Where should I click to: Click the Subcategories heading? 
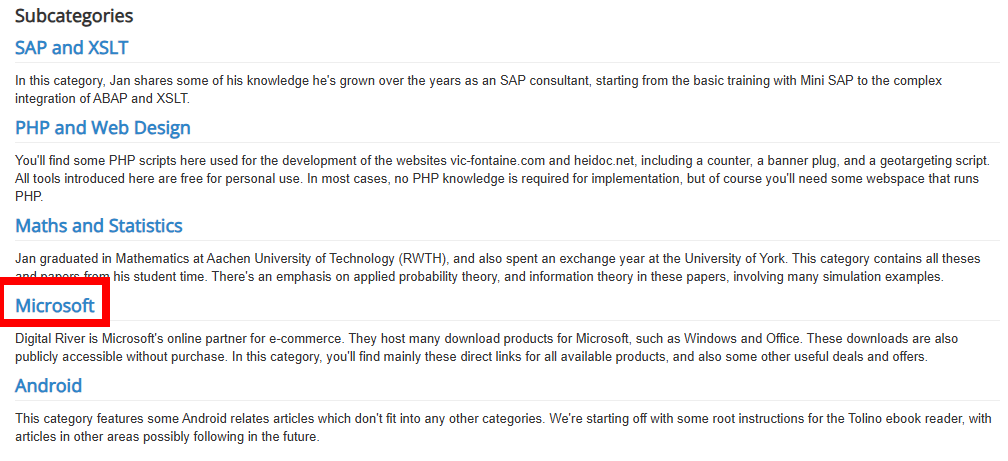(74, 16)
